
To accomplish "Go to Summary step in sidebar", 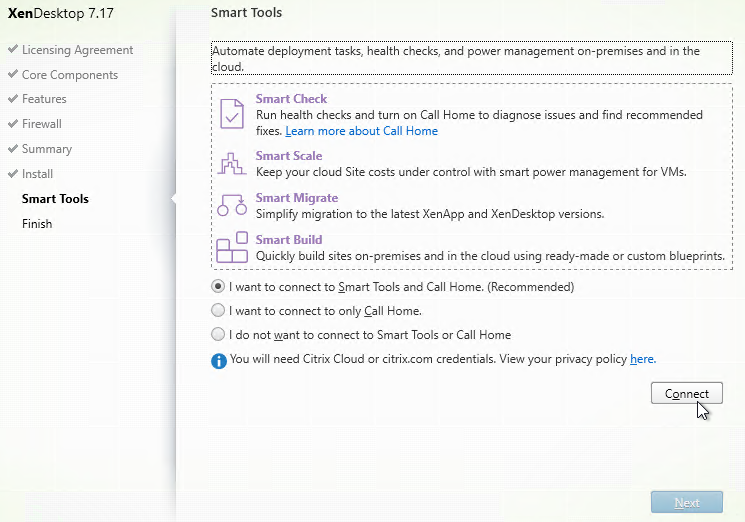I will tap(47, 149).
